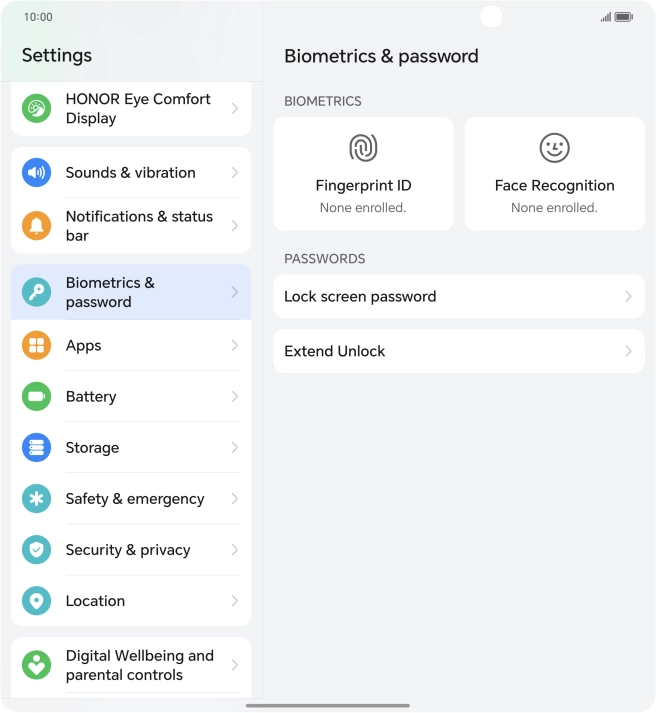Screen dimensions: 656x713
Task: Tap the battery status indicator
Action: (x=624, y=17)
